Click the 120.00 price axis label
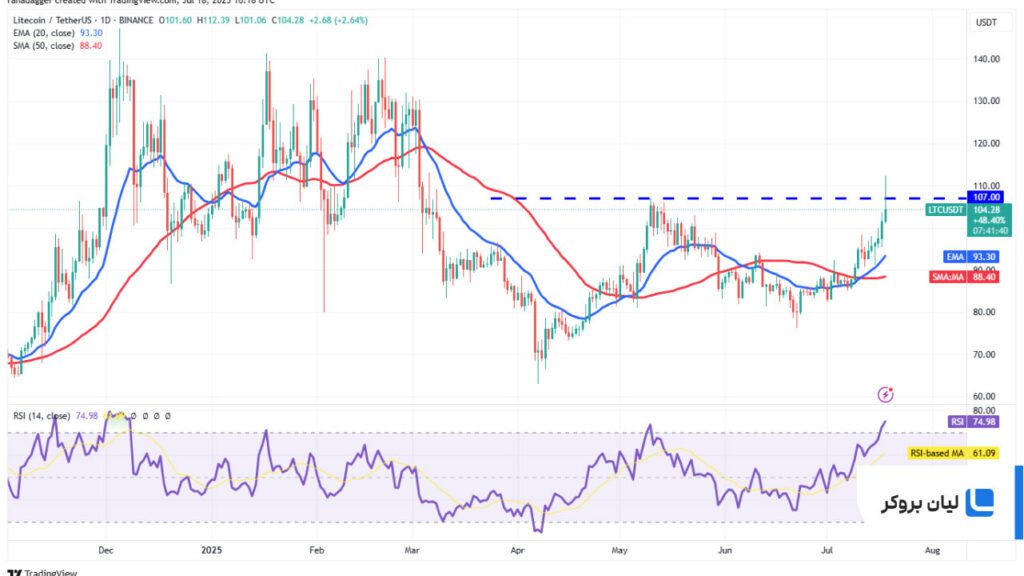Image resolution: width=1024 pixels, height=576 pixels. 986,143
